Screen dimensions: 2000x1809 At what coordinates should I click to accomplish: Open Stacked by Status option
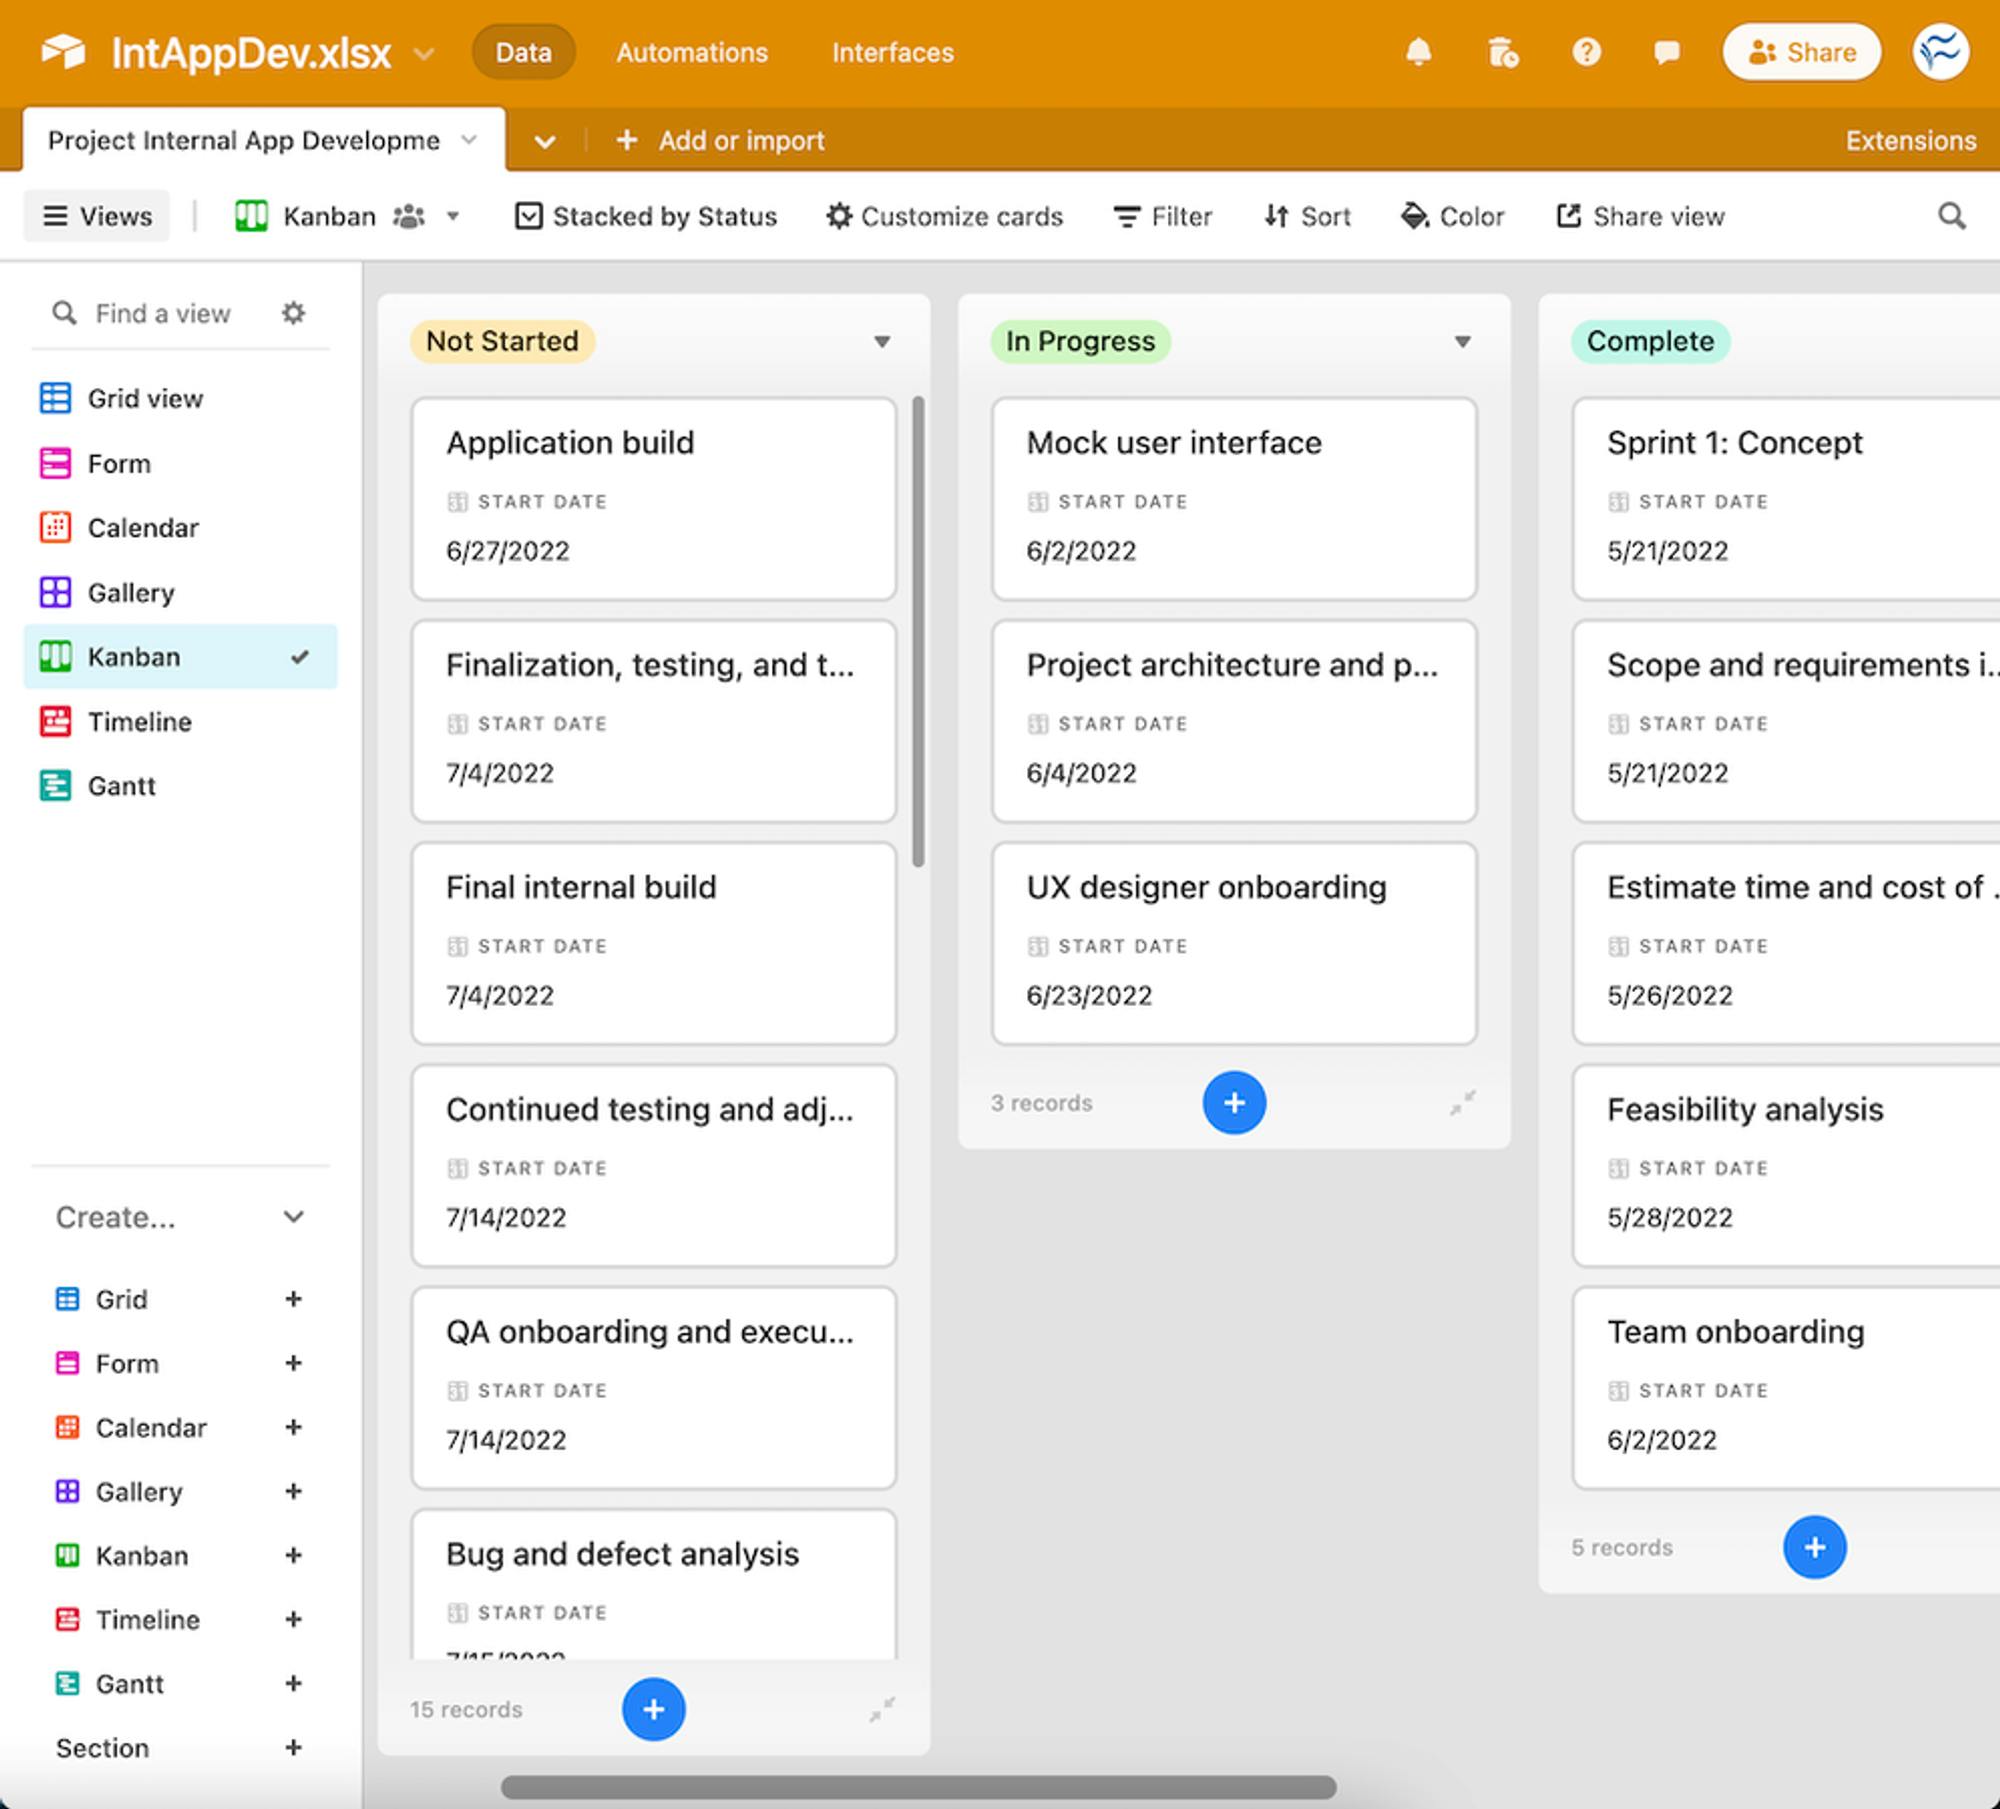tap(646, 216)
